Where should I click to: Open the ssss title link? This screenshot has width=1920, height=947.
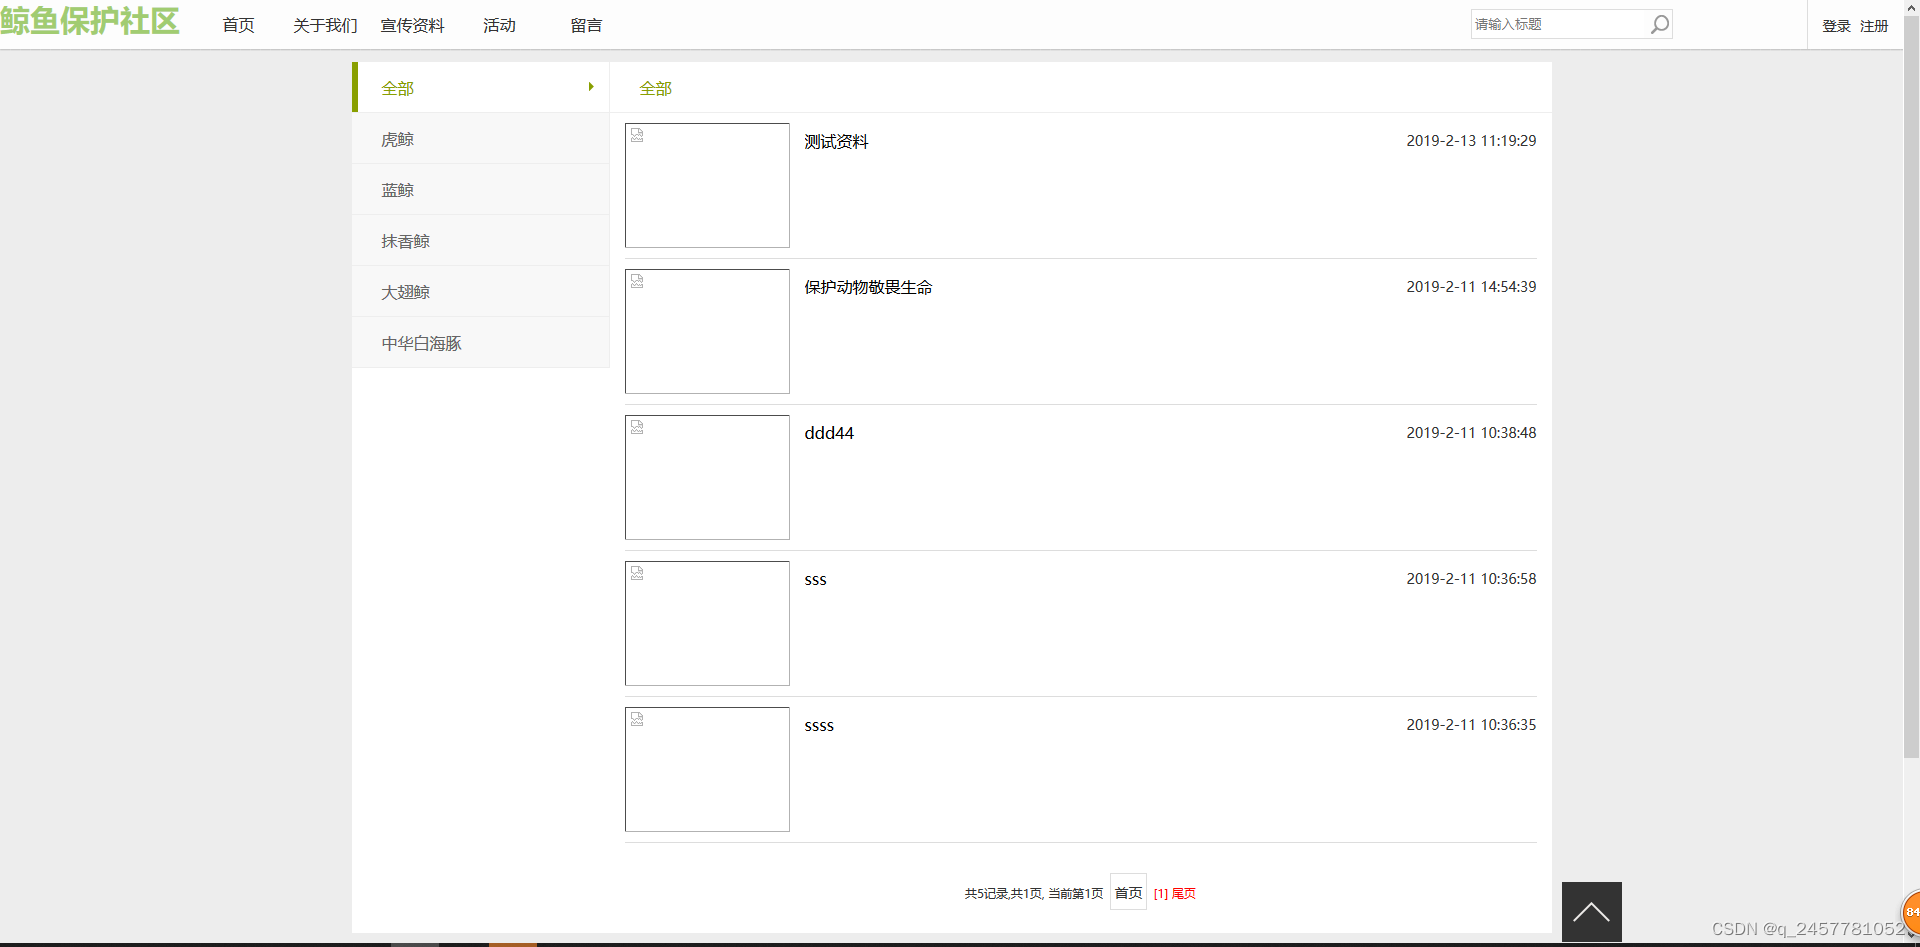click(819, 726)
